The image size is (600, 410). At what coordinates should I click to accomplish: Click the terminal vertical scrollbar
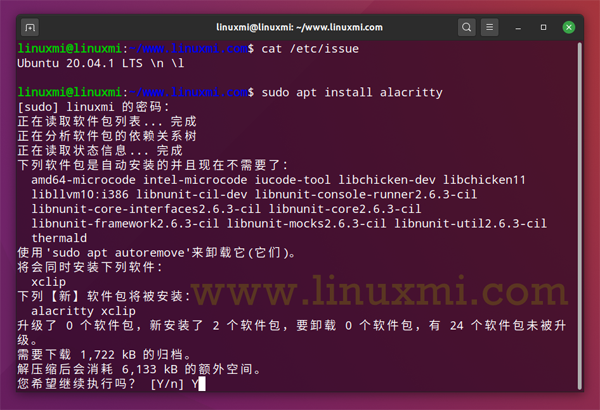(x=579, y=216)
